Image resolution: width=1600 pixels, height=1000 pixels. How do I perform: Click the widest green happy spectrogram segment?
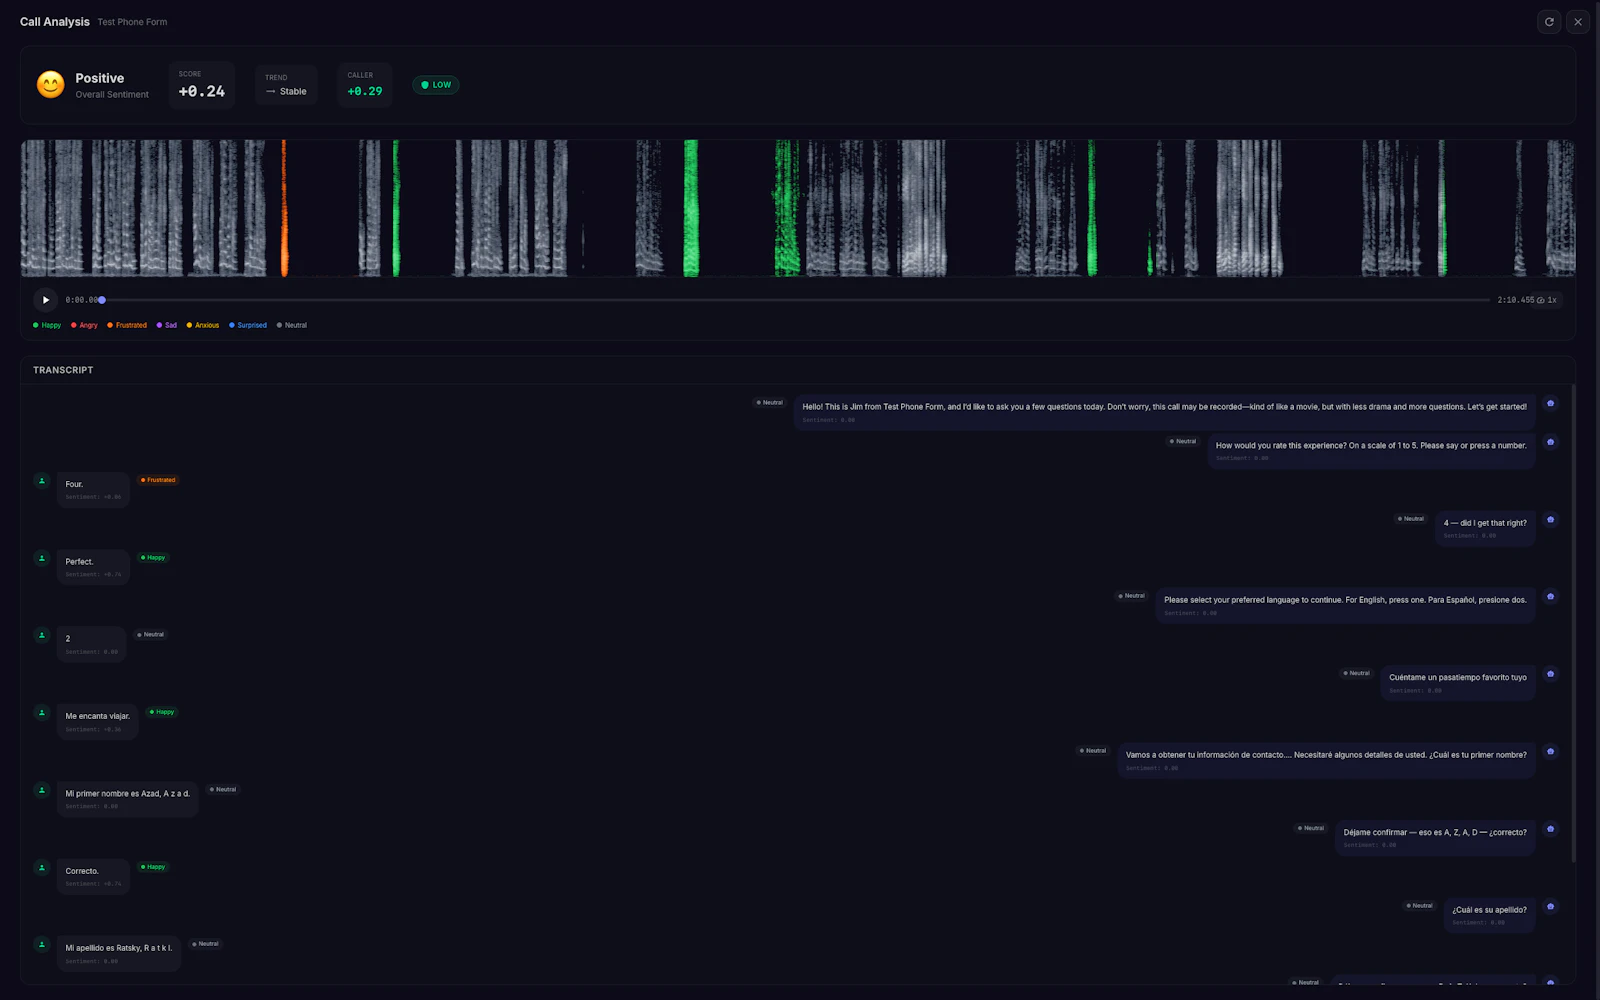787,208
